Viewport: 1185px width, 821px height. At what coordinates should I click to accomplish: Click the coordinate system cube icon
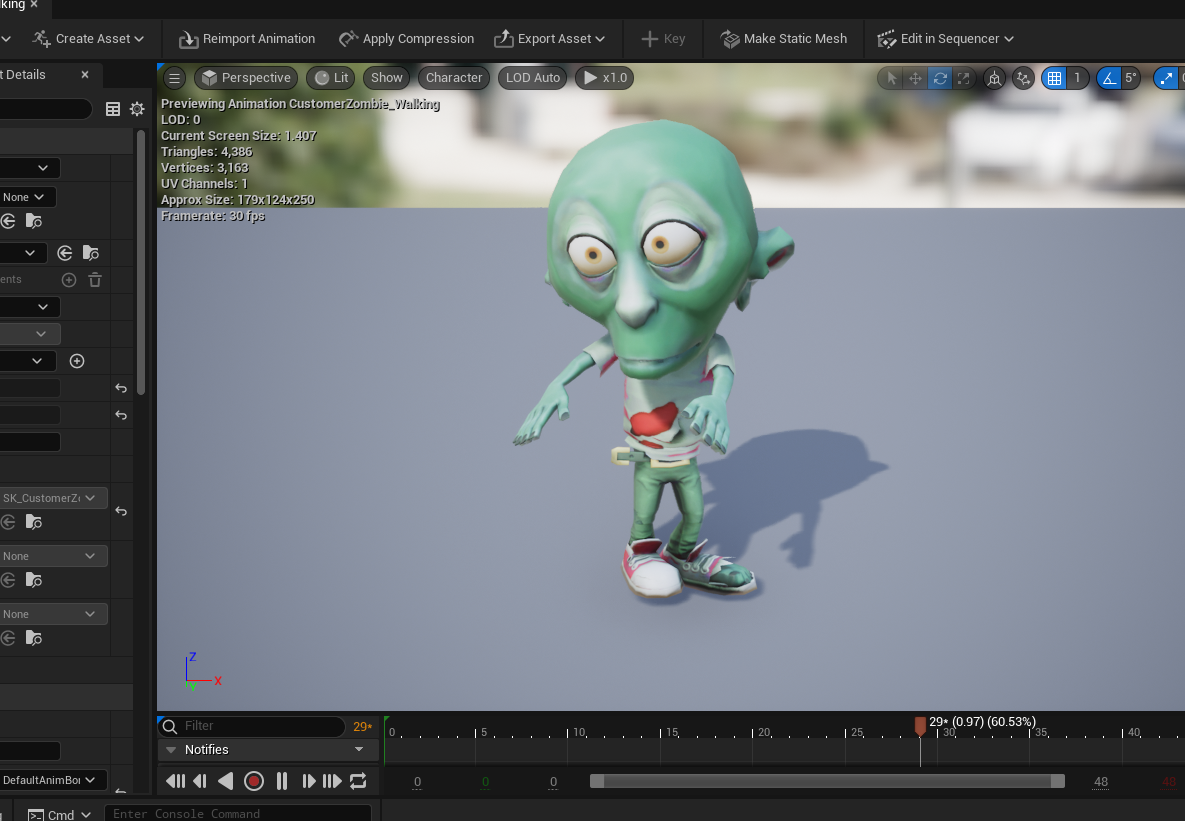click(x=994, y=78)
